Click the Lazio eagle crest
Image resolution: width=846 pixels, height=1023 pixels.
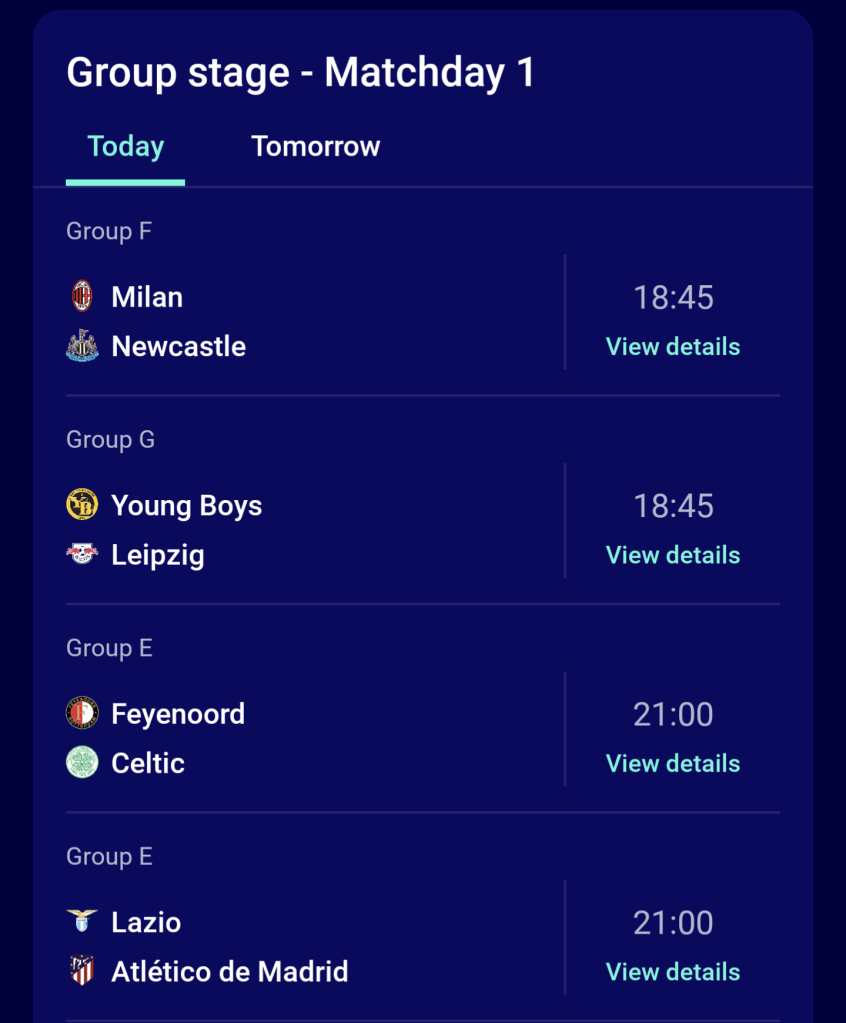pos(82,921)
